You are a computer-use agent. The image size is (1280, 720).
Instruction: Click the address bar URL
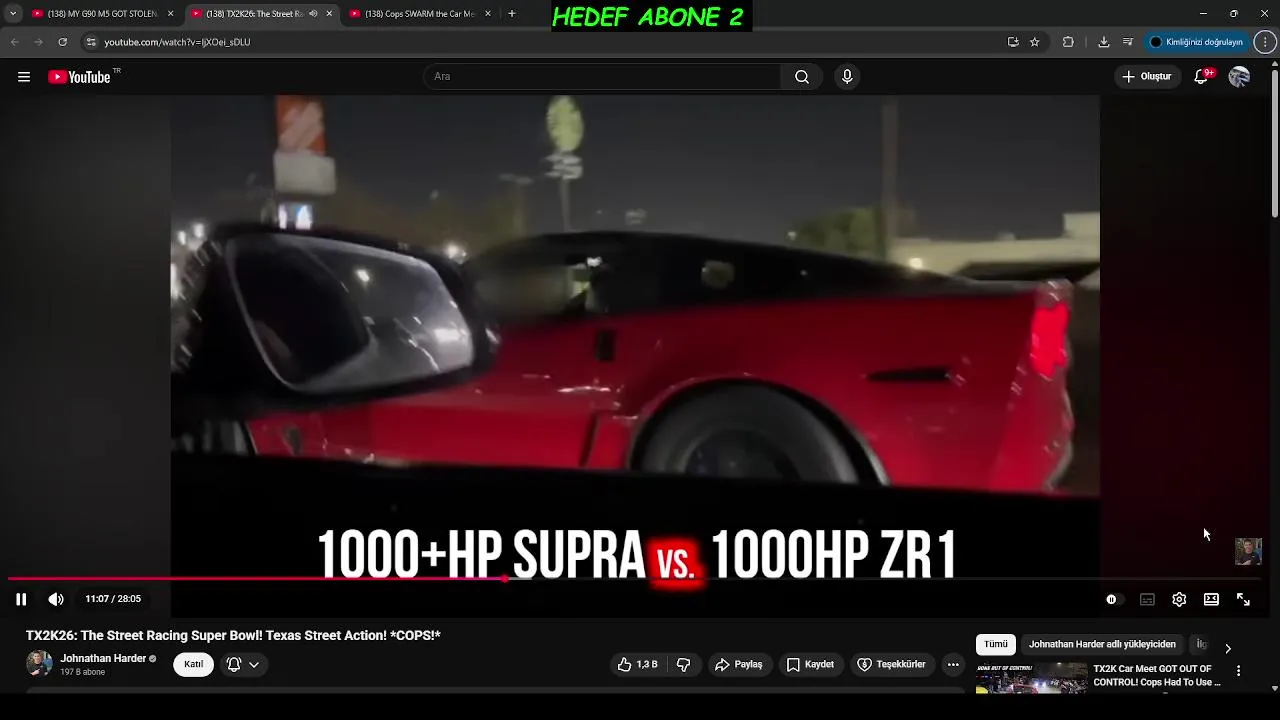point(177,42)
